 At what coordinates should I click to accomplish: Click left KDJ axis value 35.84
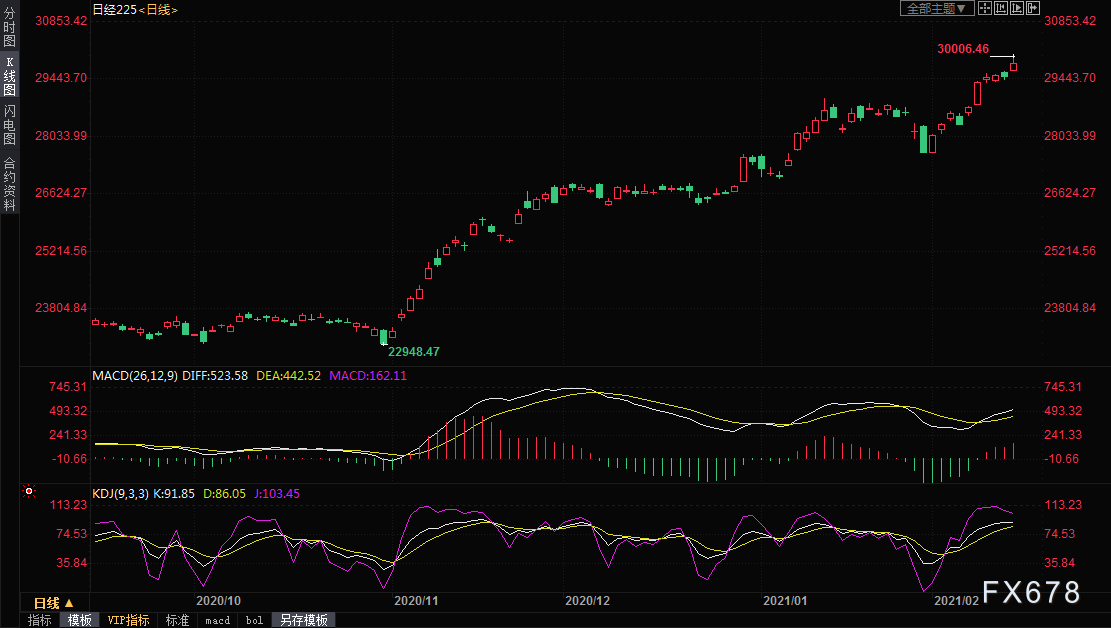(x=72, y=563)
